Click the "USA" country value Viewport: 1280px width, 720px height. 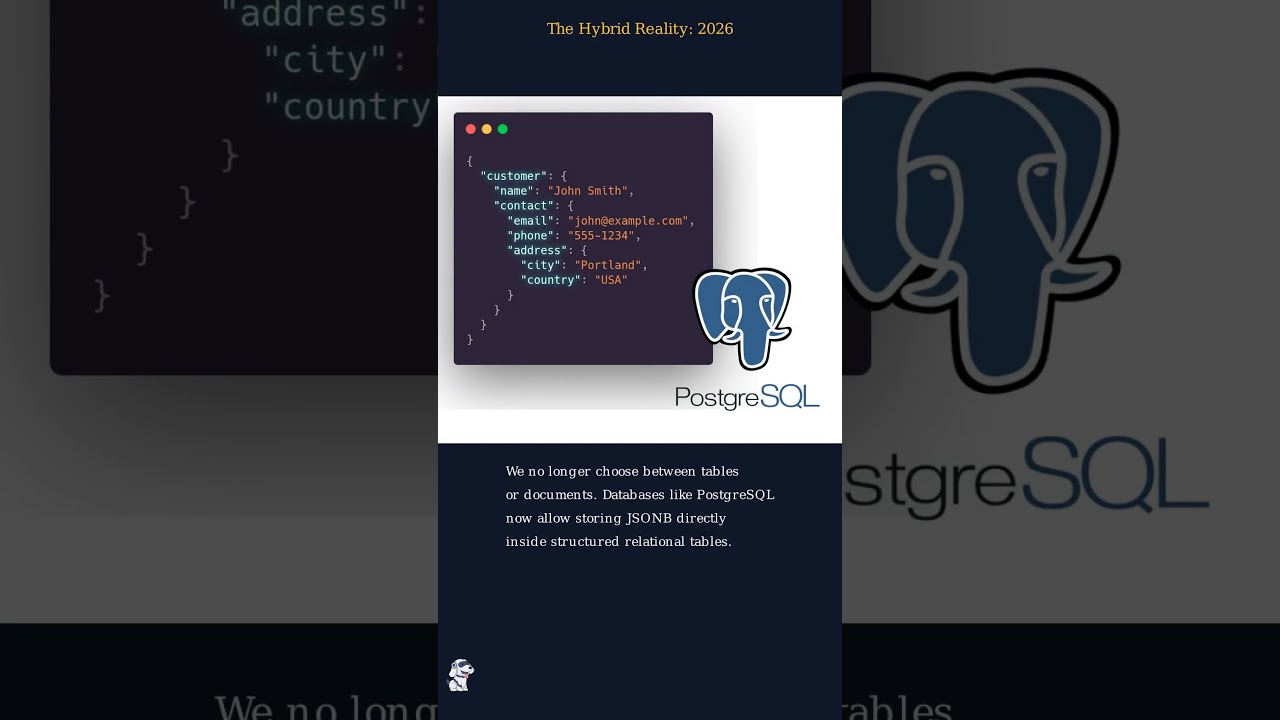(611, 280)
